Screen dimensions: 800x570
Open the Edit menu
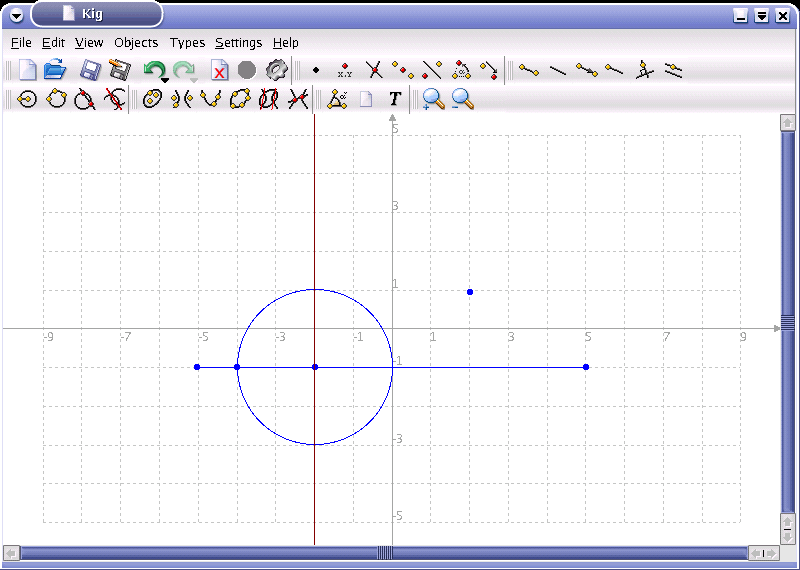[53, 43]
